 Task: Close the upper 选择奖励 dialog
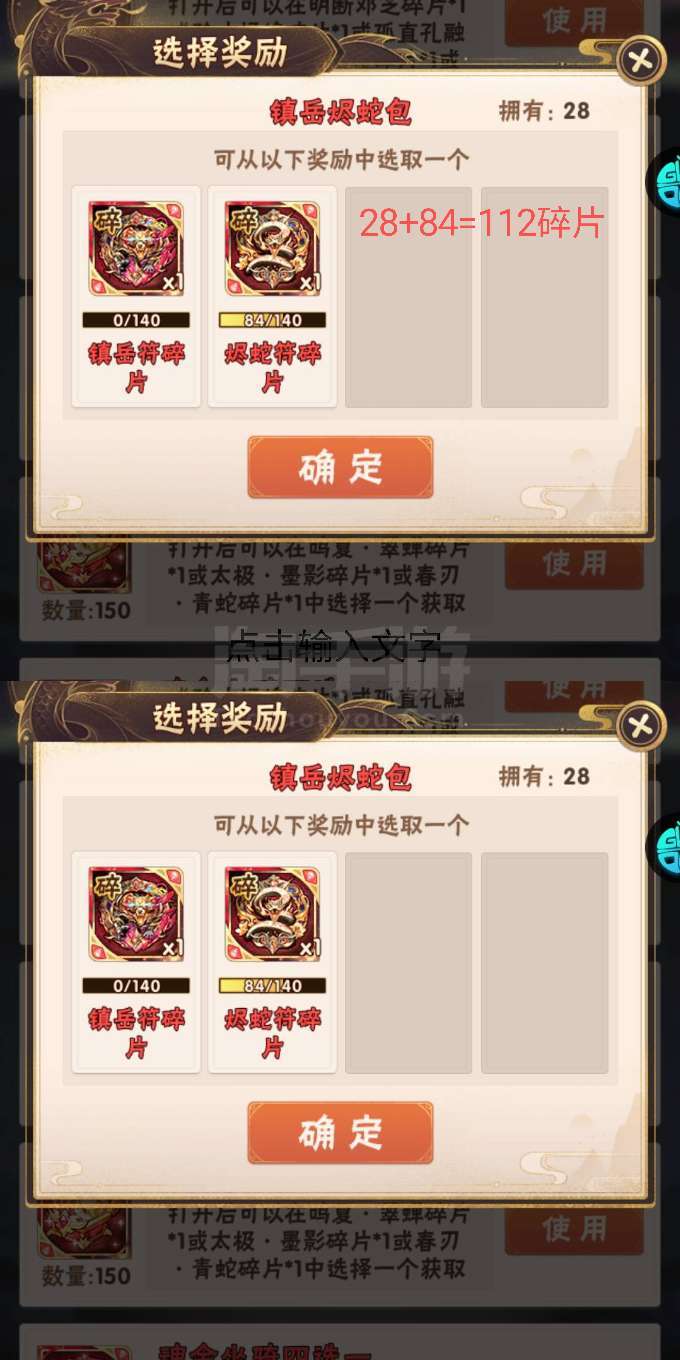coord(640,62)
